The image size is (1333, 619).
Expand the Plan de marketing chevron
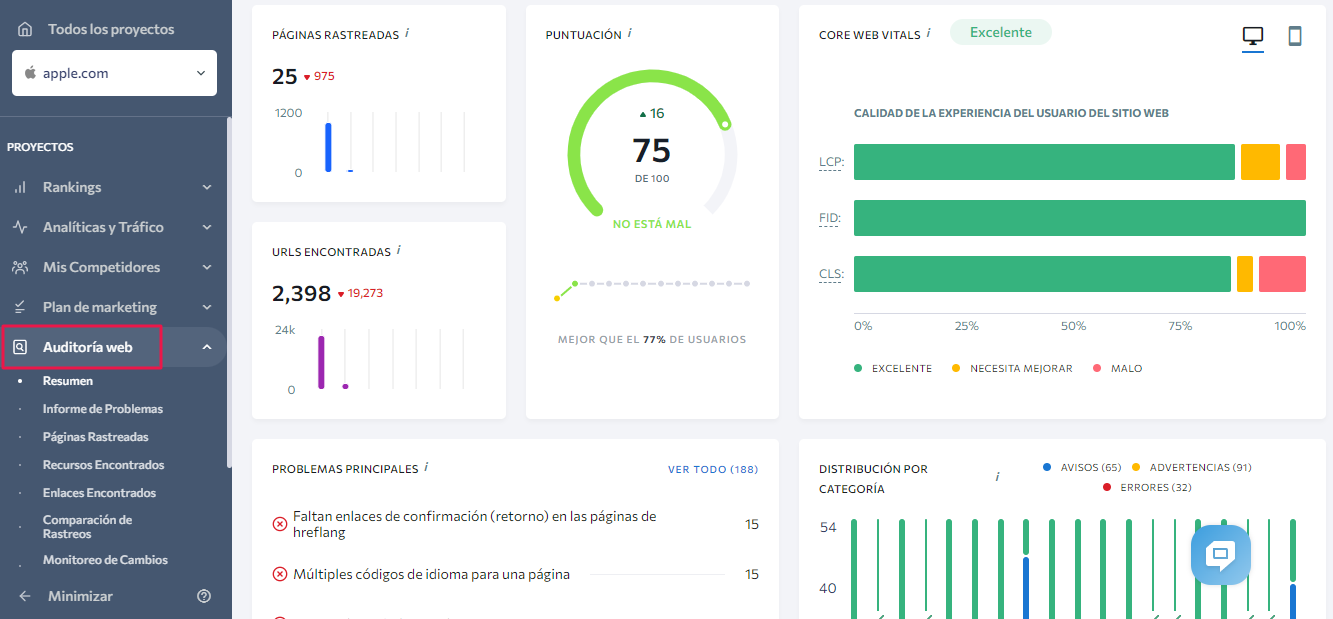207,307
